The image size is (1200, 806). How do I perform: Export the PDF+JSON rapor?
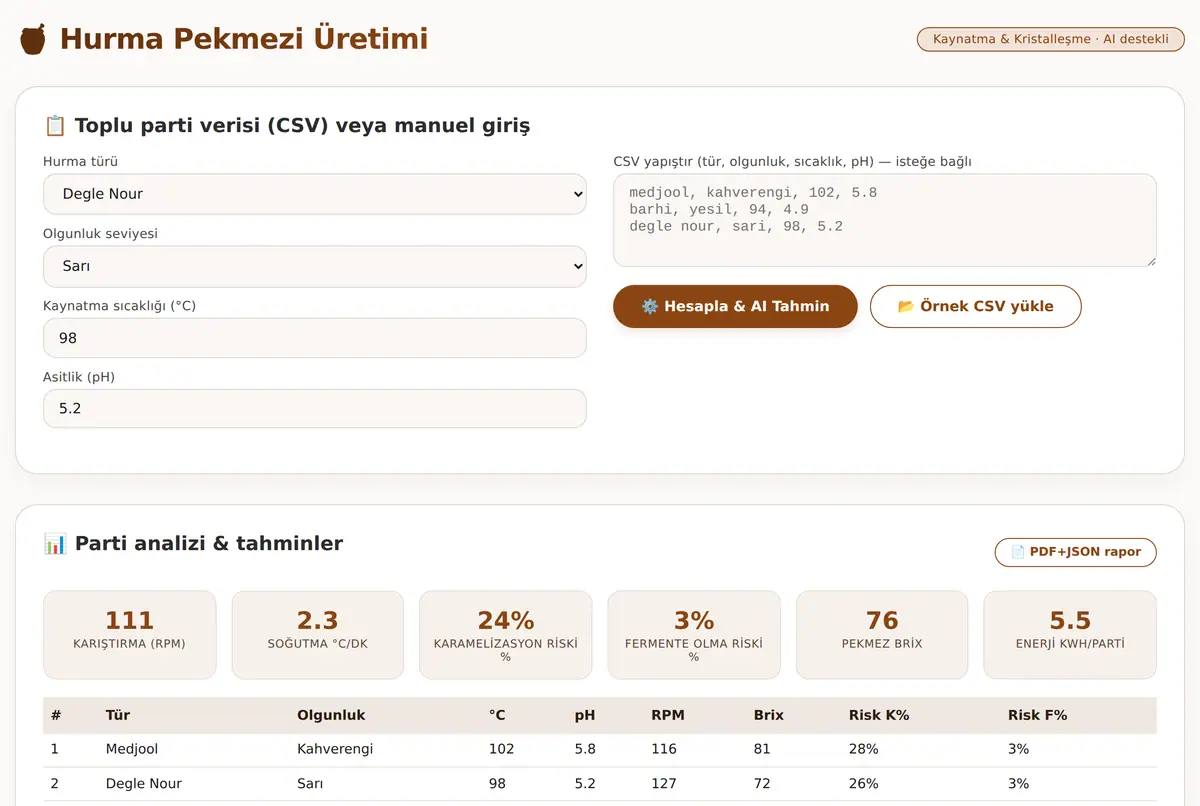1075,552
